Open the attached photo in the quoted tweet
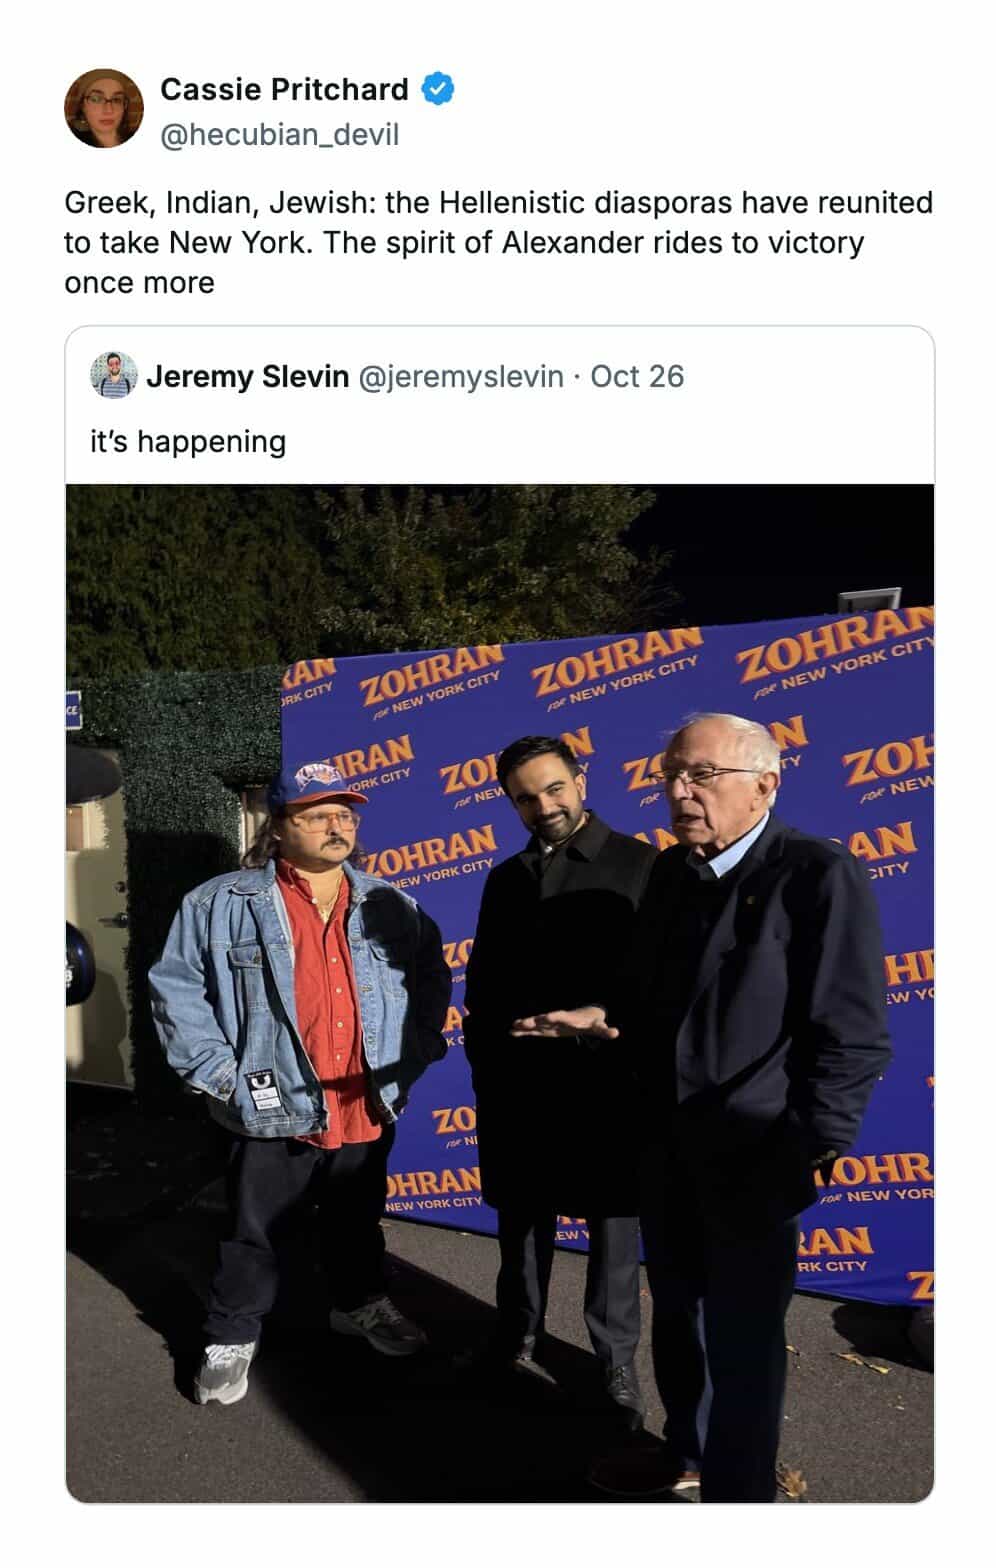 (x=500, y=993)
